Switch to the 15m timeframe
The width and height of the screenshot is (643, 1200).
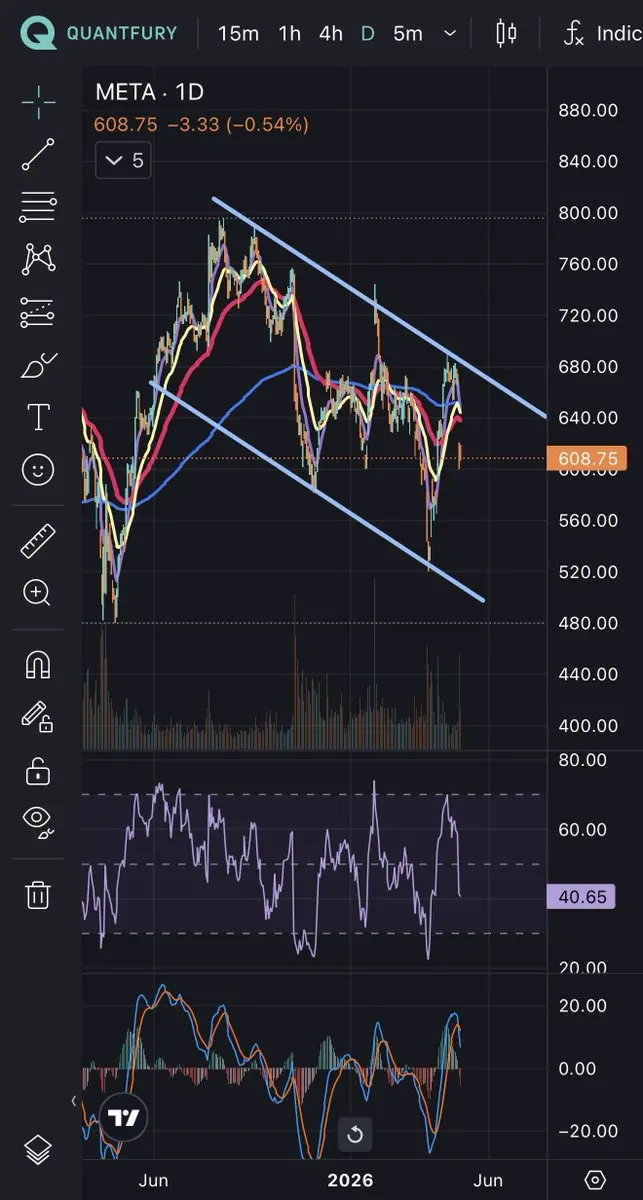pos(238,34)
